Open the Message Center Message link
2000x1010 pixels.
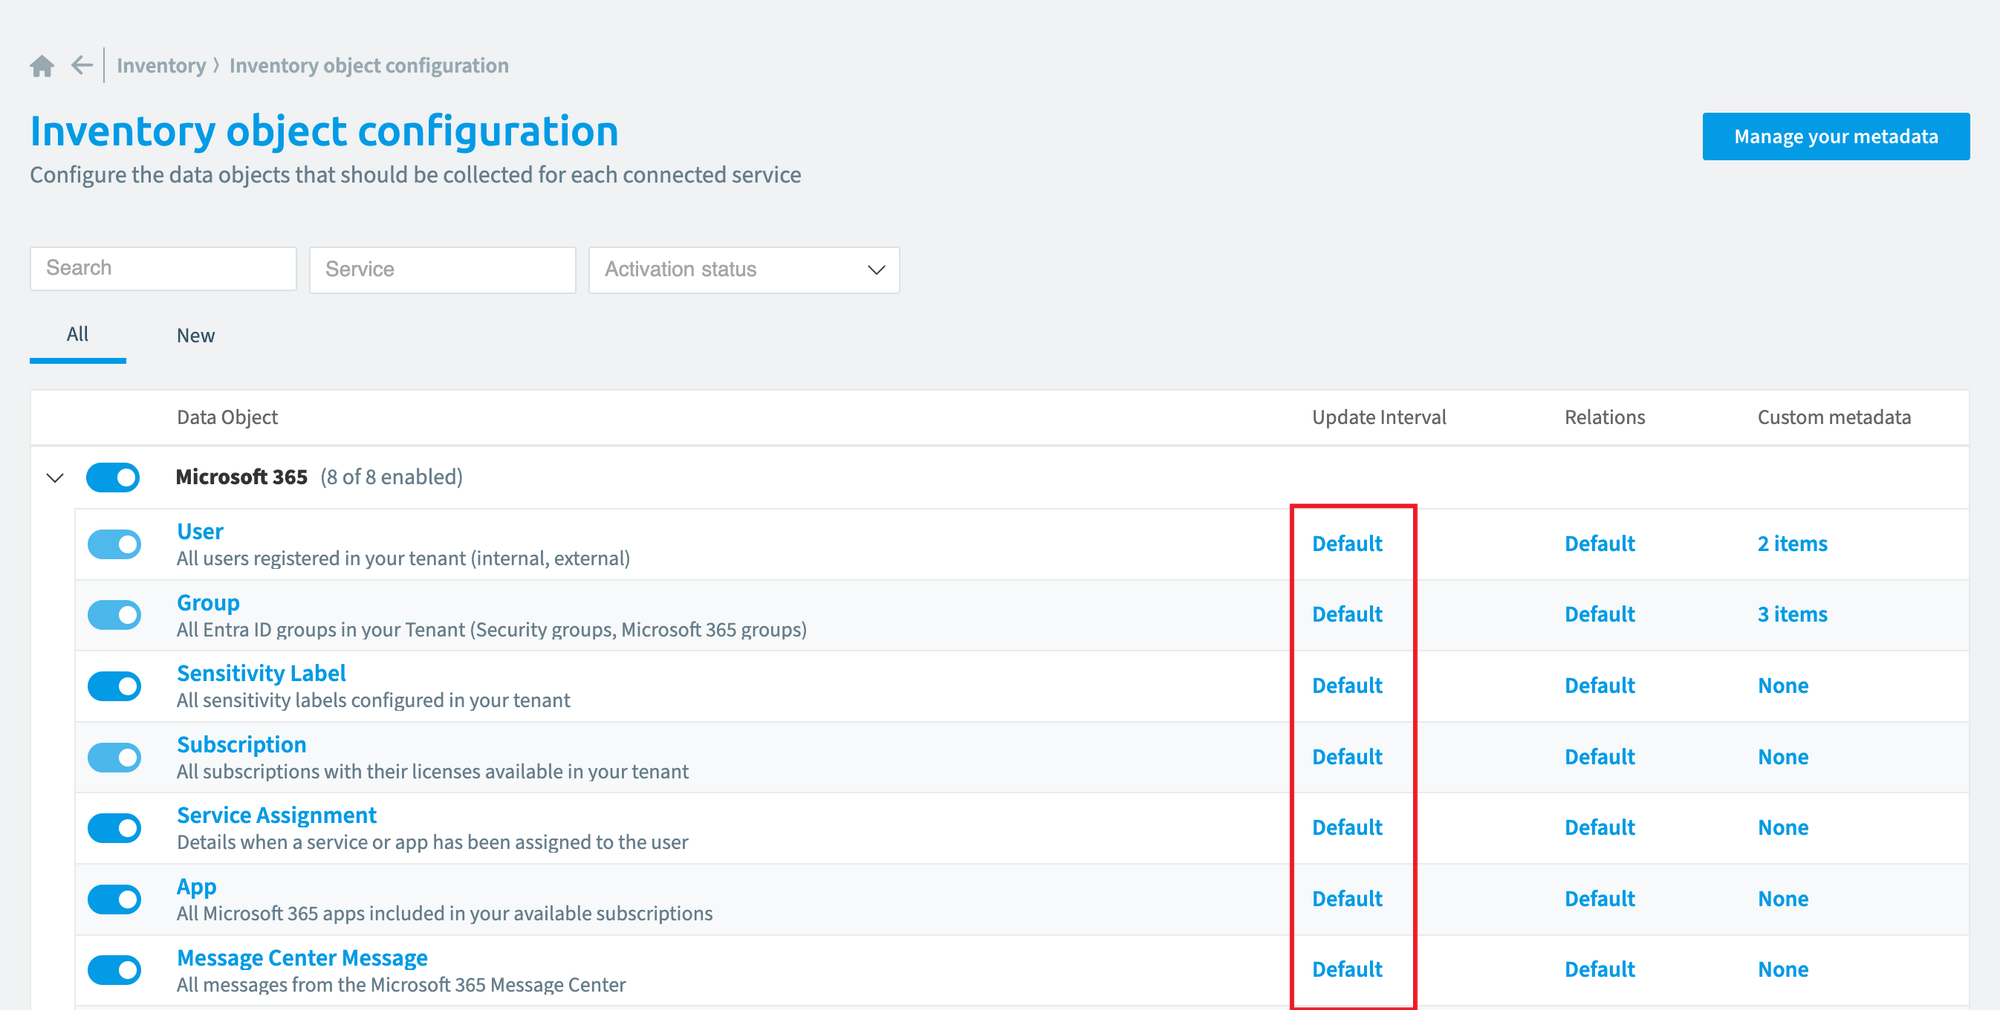(302, 958)
